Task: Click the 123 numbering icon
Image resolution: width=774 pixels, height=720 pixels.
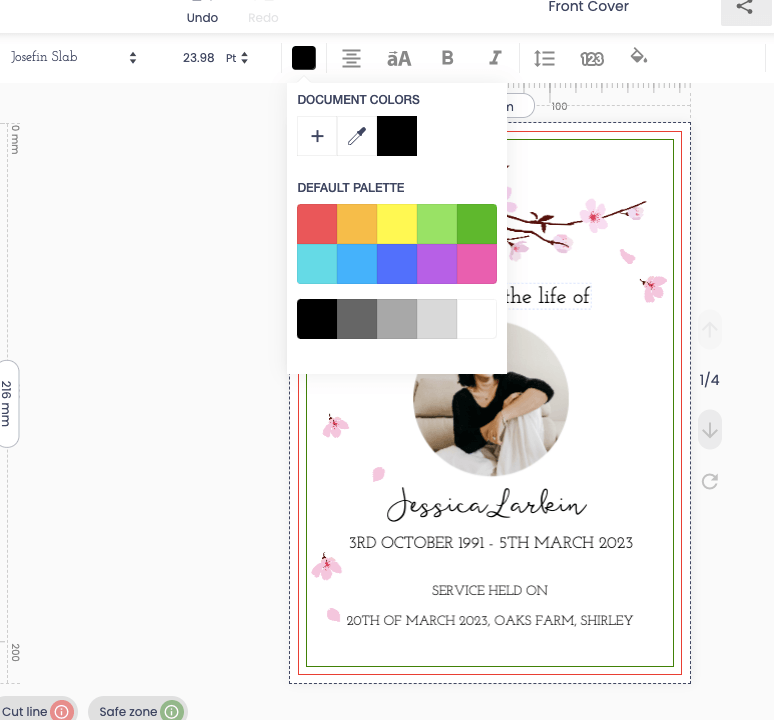Action: pyautogui.click(x=592, y=58)
